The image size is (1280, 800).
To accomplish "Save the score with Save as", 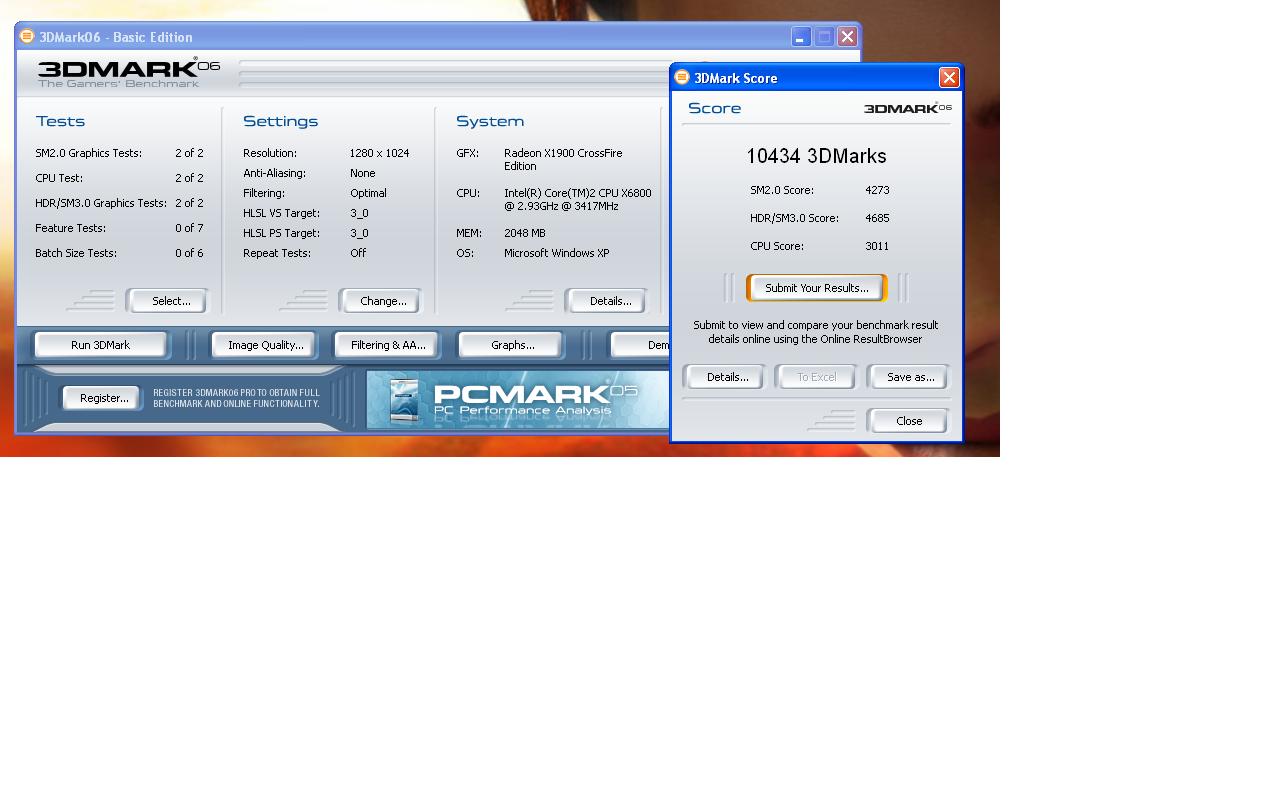I will (x=910, y=377).
